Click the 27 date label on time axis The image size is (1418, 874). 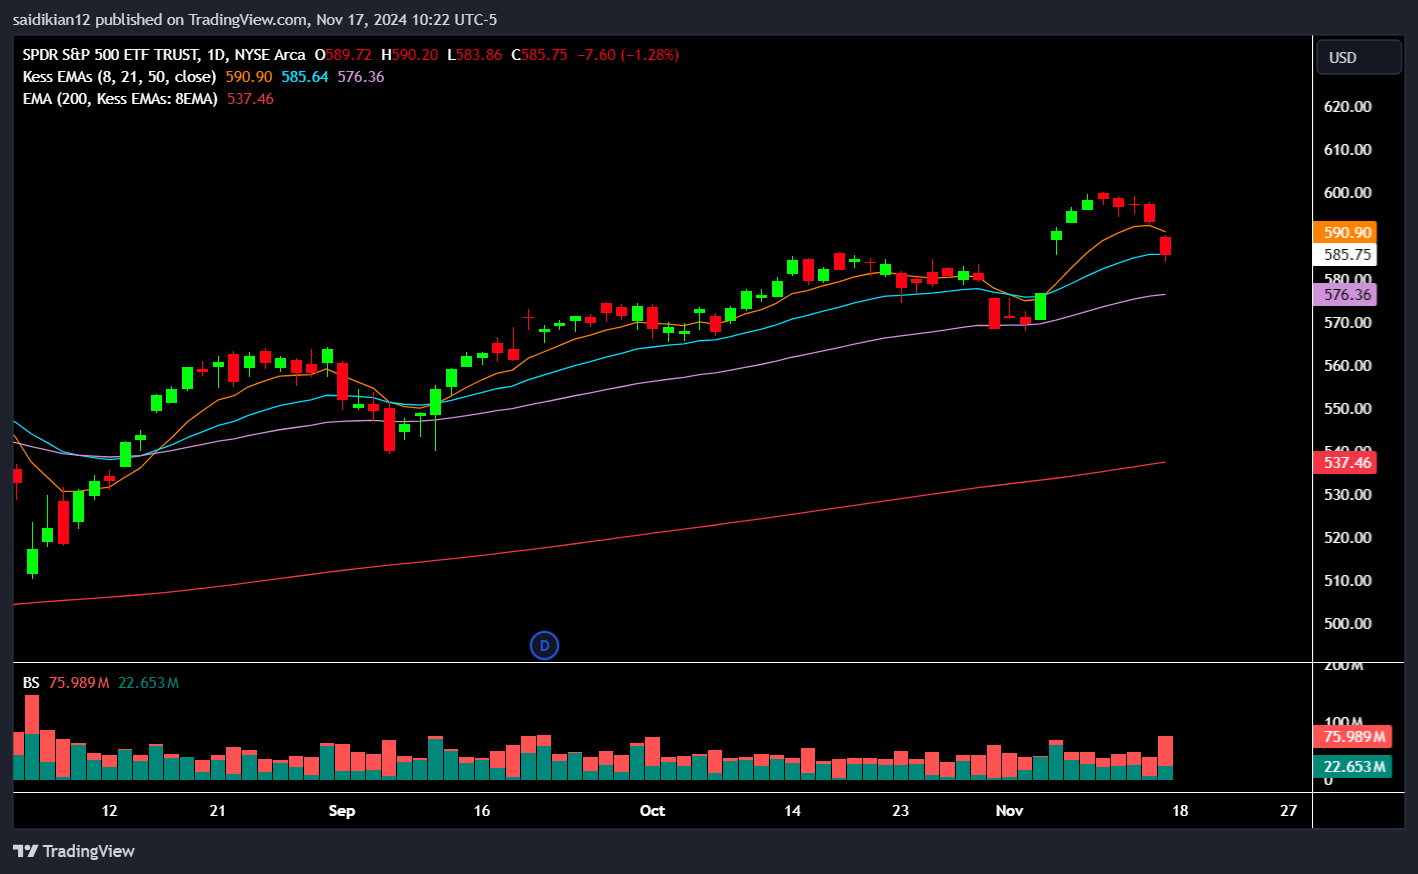[x=1288, y=810]
